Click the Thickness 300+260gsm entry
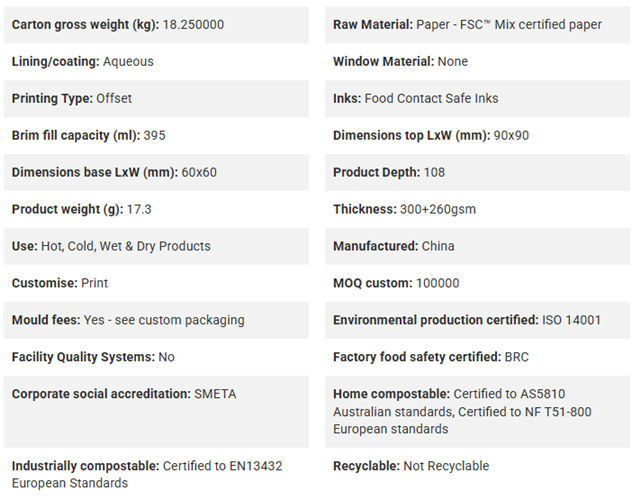Viewport: 640px width, 500px height. click(477, 209)
